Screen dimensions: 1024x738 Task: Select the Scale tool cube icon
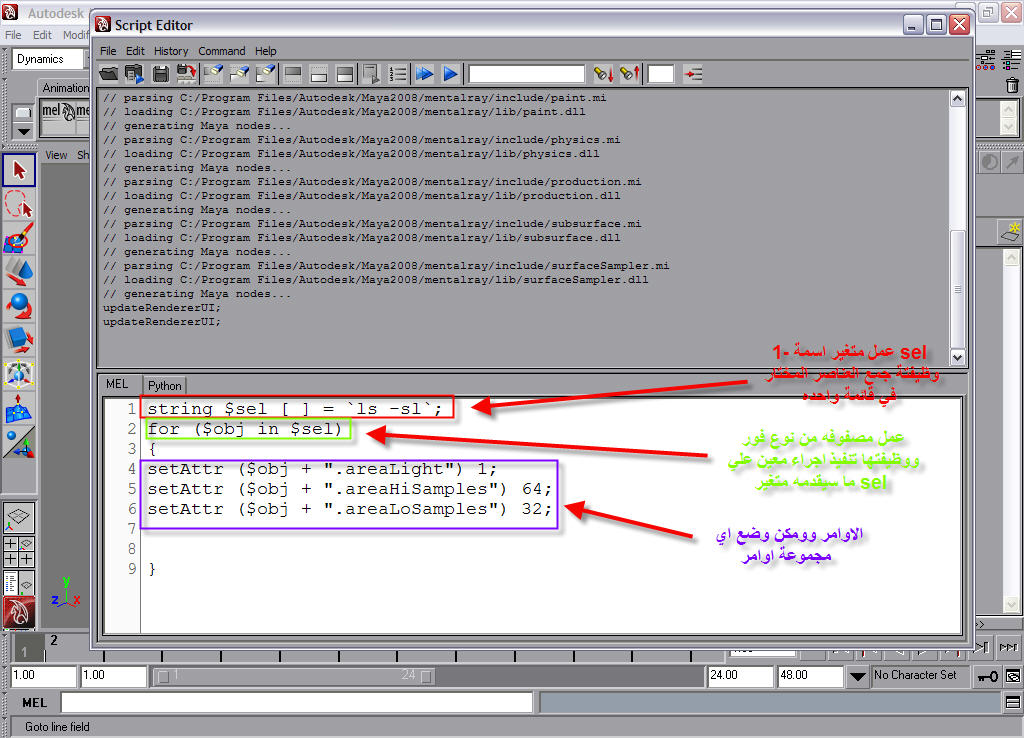(x=19, y=339)
